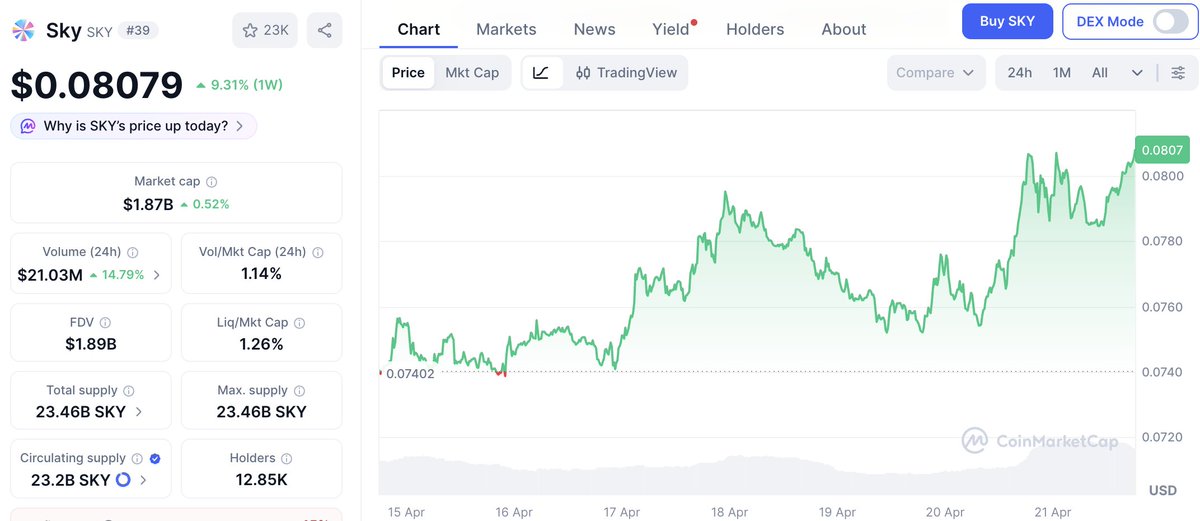
Task: Switch to line chart view icon
Action: tap(541, 72)
